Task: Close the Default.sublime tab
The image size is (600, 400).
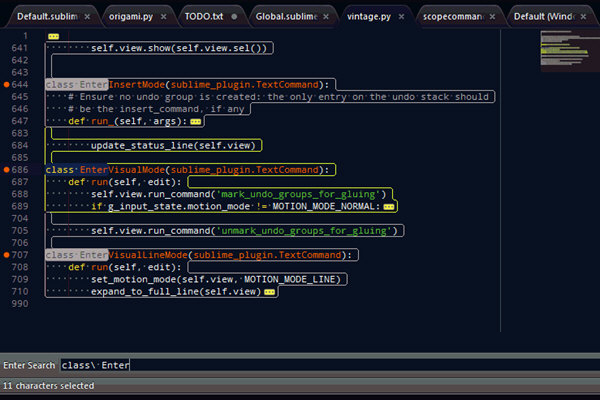Action: [x=87, y=16]
